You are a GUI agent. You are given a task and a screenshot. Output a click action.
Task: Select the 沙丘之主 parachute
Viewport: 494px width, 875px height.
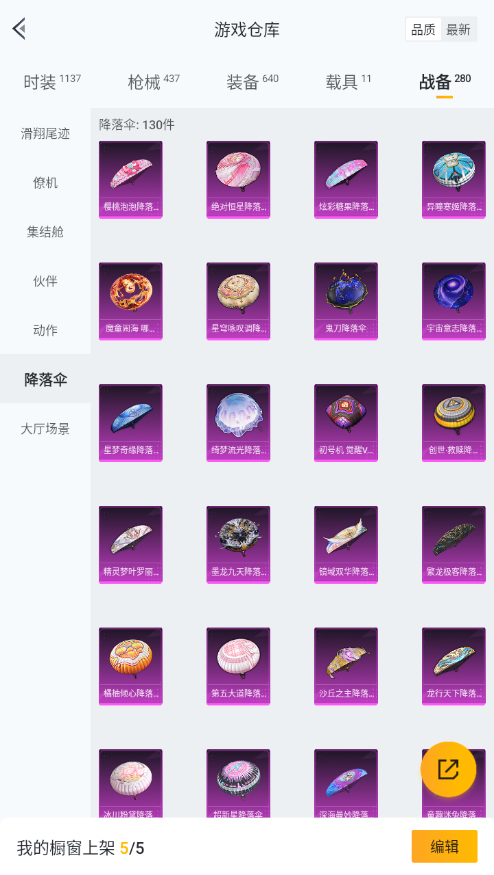[x=346, y=666]
